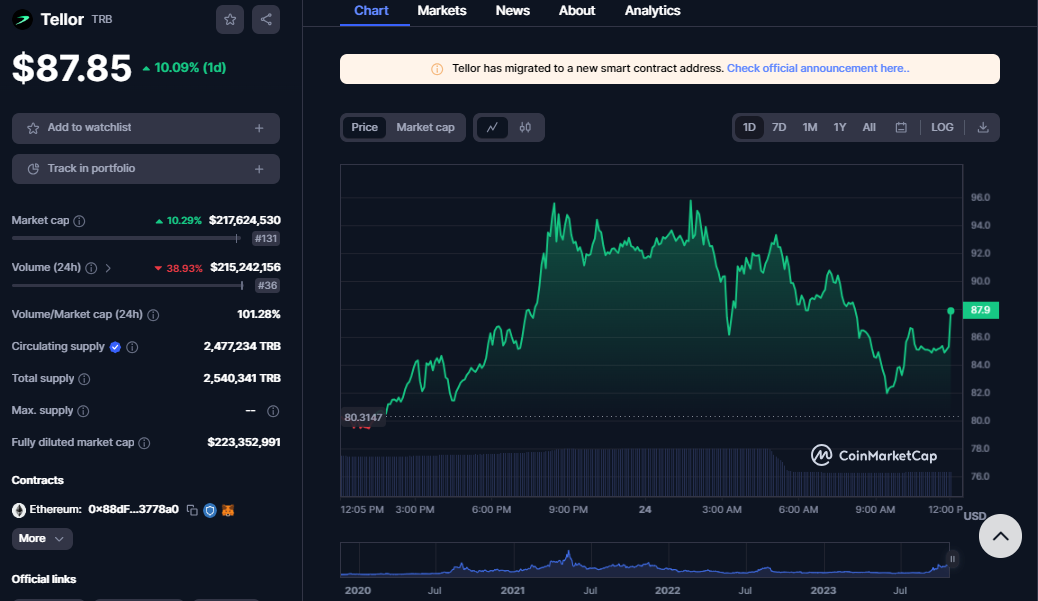Click the plus icon on Add to watchlist
The image size is (1038, 601).
tap(260, 128)
